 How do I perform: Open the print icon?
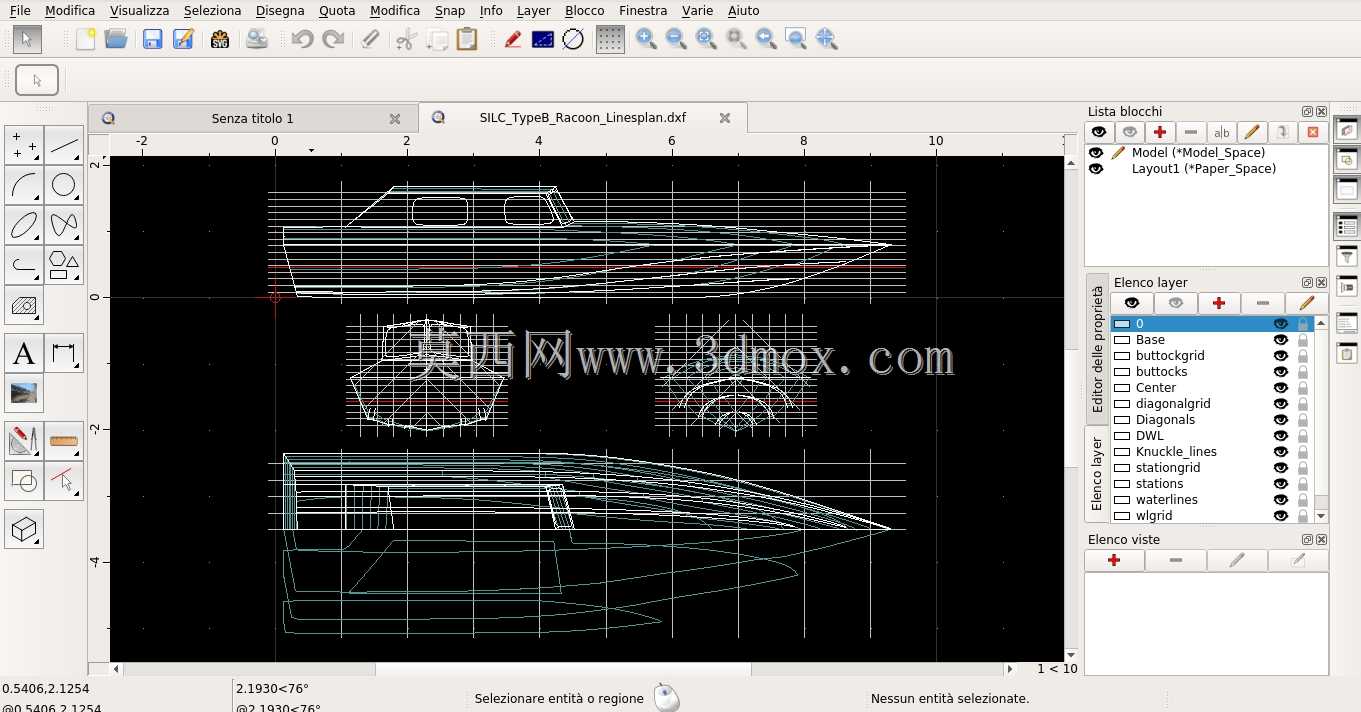[x=257, y=39]
